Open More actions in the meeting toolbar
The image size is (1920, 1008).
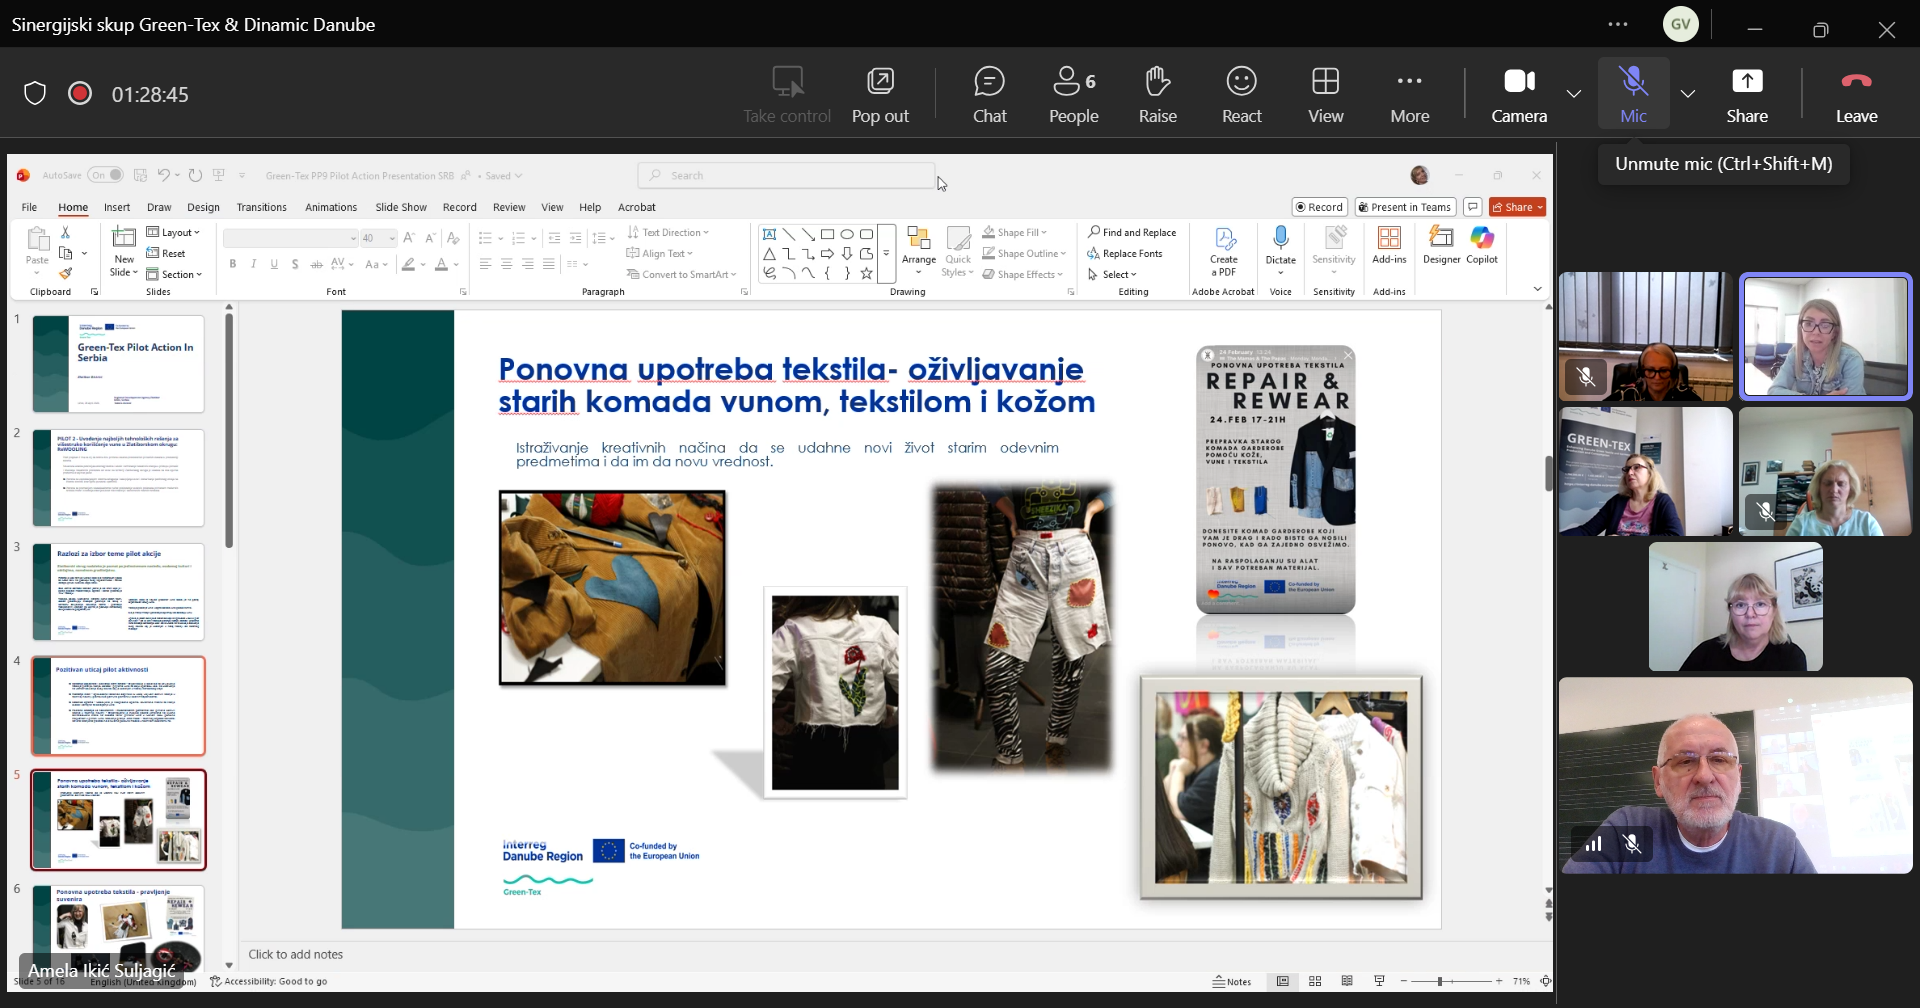click(1409, 94)
